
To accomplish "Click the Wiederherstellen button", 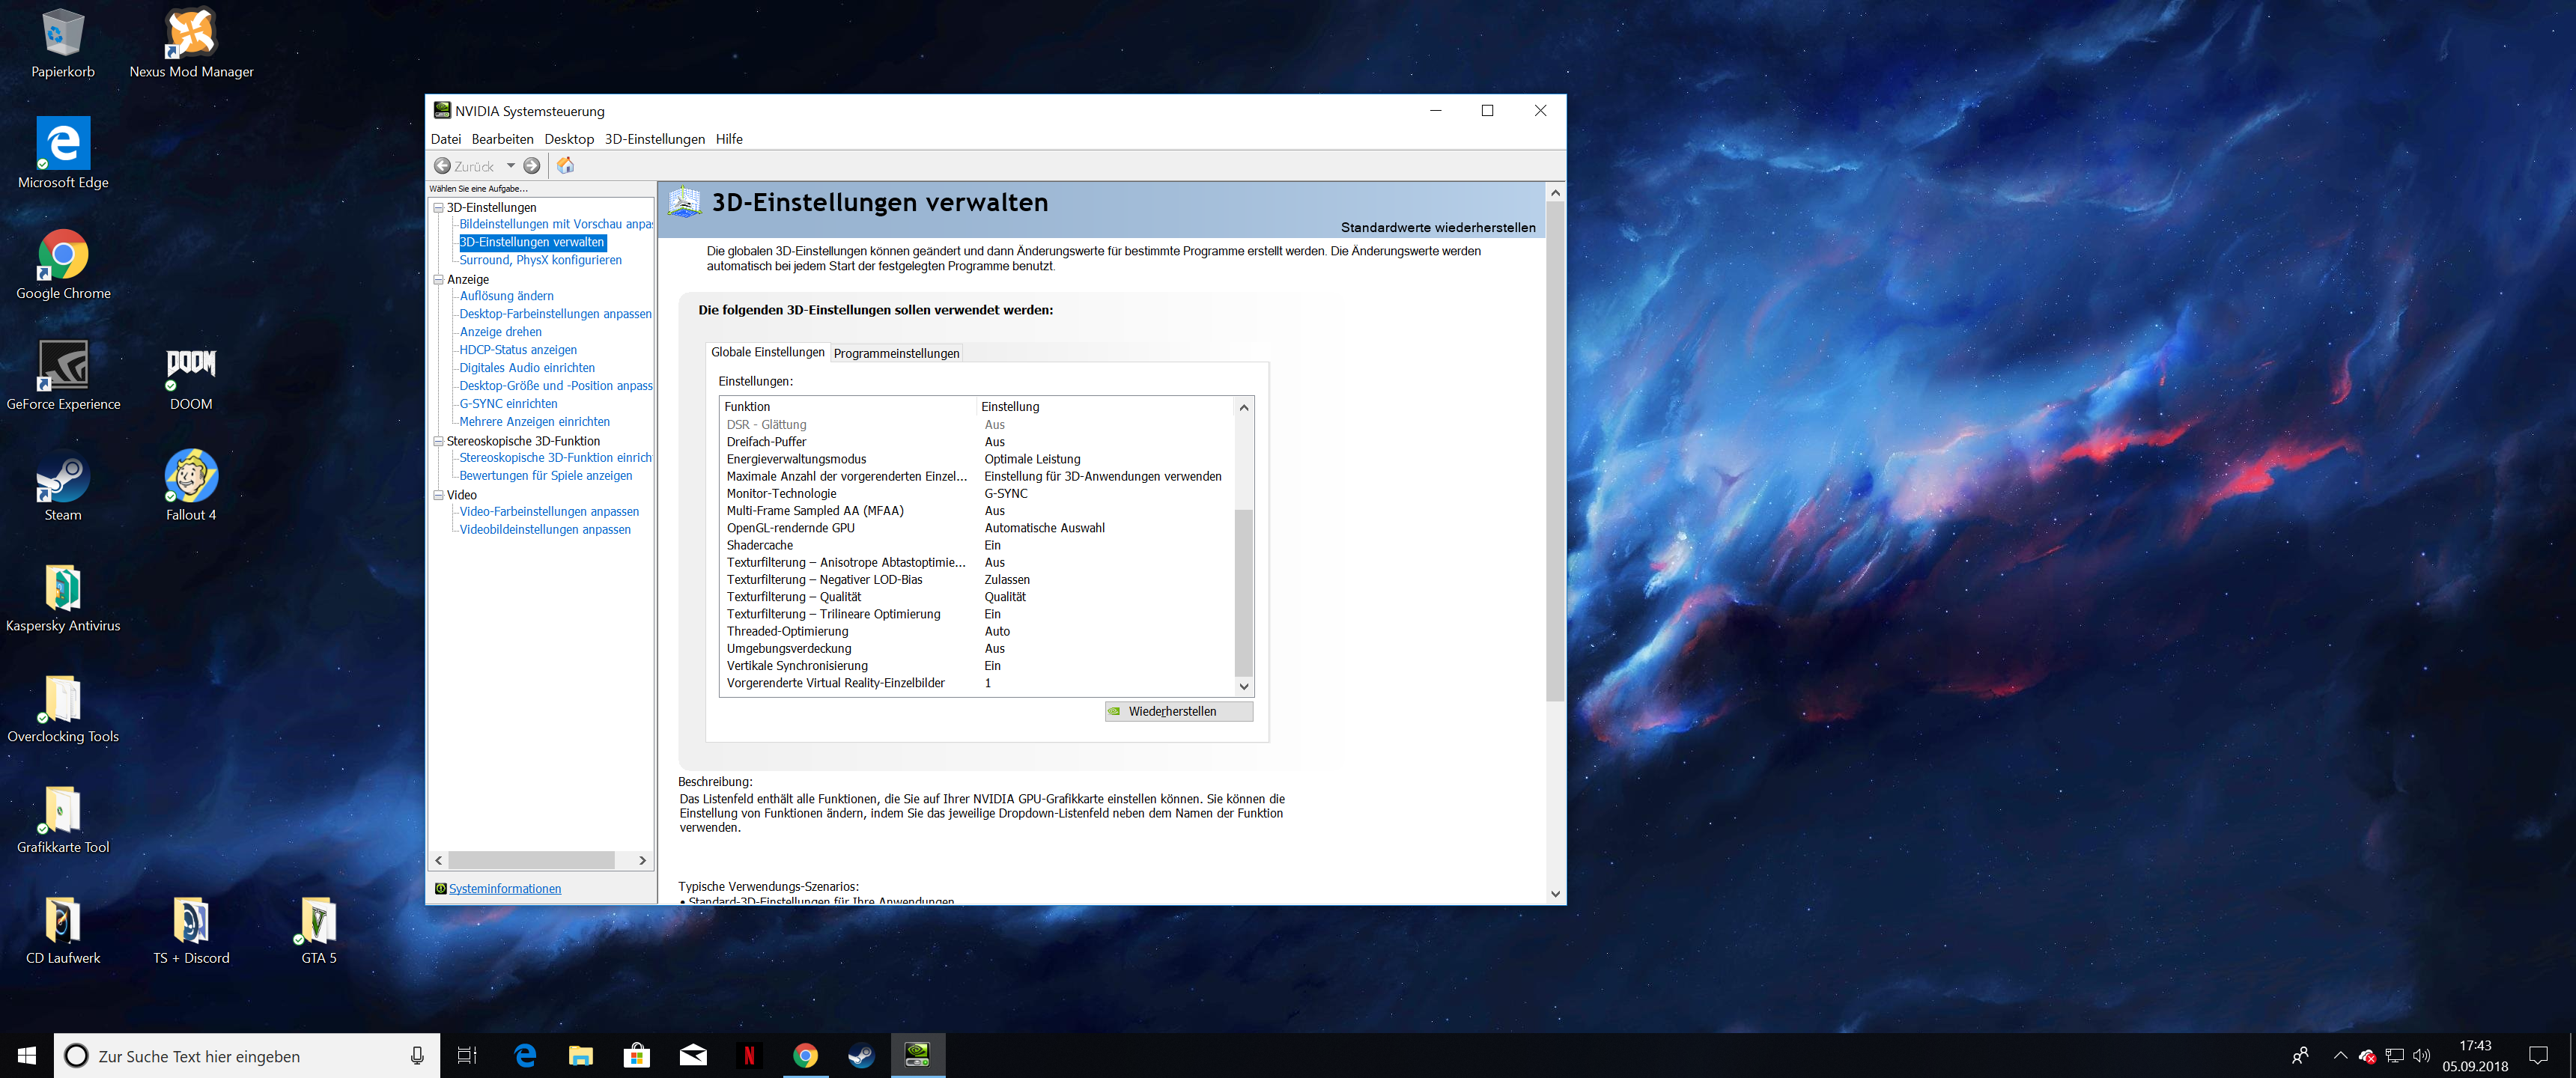I will 1178,711.
